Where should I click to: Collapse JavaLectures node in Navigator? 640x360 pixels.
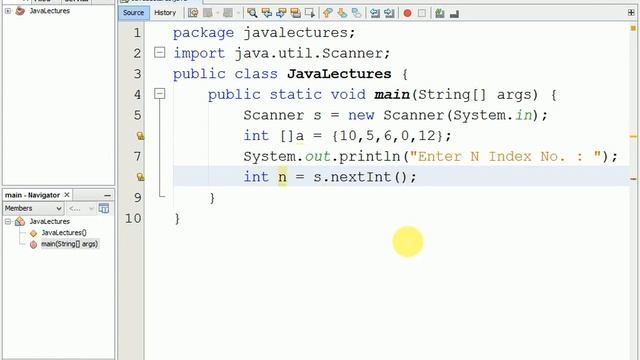(x=8, y=221)
